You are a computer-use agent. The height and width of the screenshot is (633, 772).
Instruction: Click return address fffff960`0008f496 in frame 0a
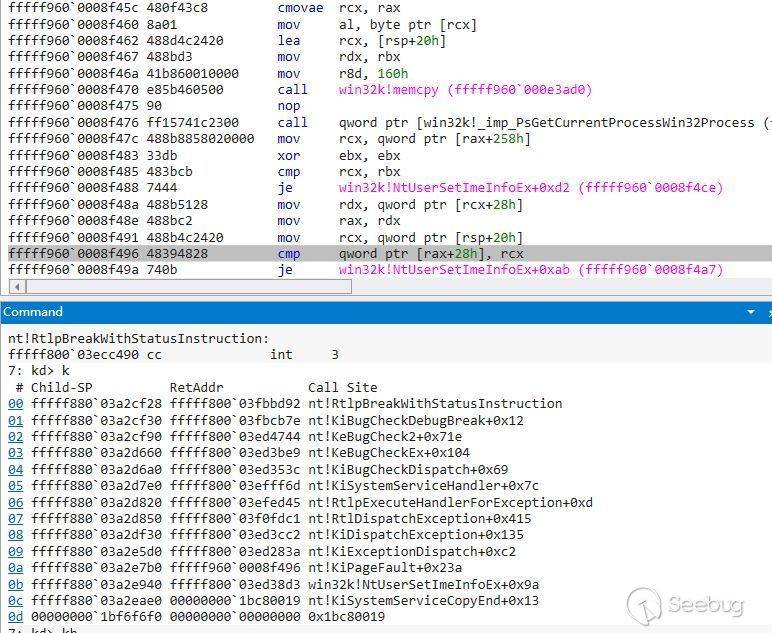[235, 568]
